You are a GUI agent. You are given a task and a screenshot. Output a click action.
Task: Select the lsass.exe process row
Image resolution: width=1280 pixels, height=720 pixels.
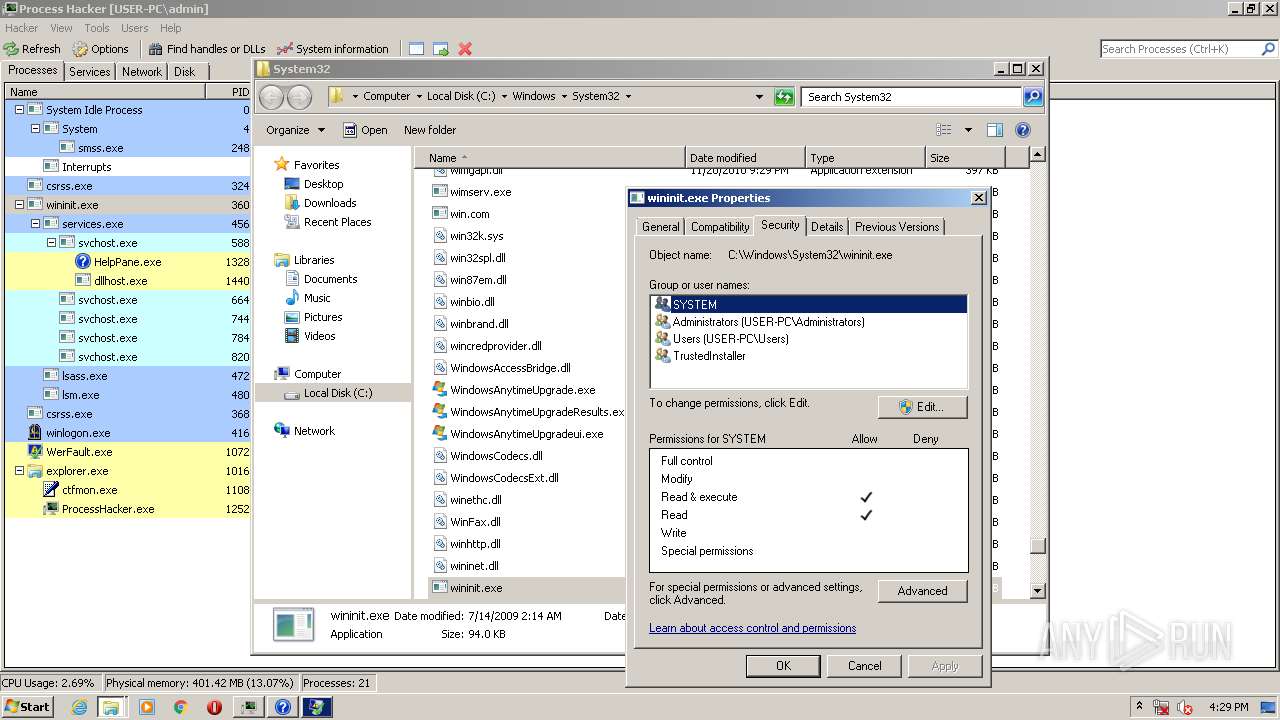tap(128, 376)
